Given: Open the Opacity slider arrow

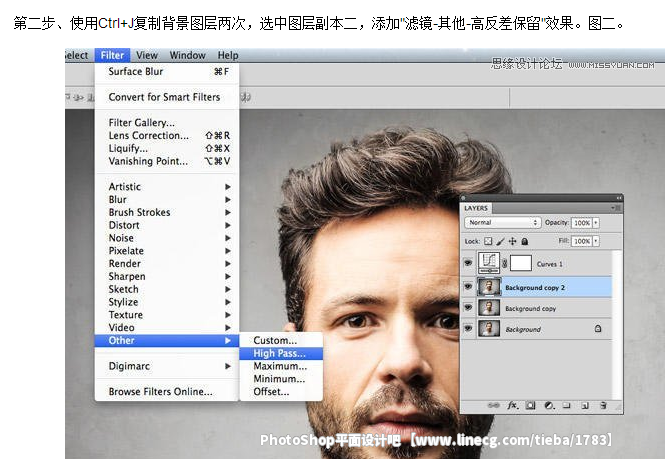Looking at the screenshot, I should tap(596, 222).
